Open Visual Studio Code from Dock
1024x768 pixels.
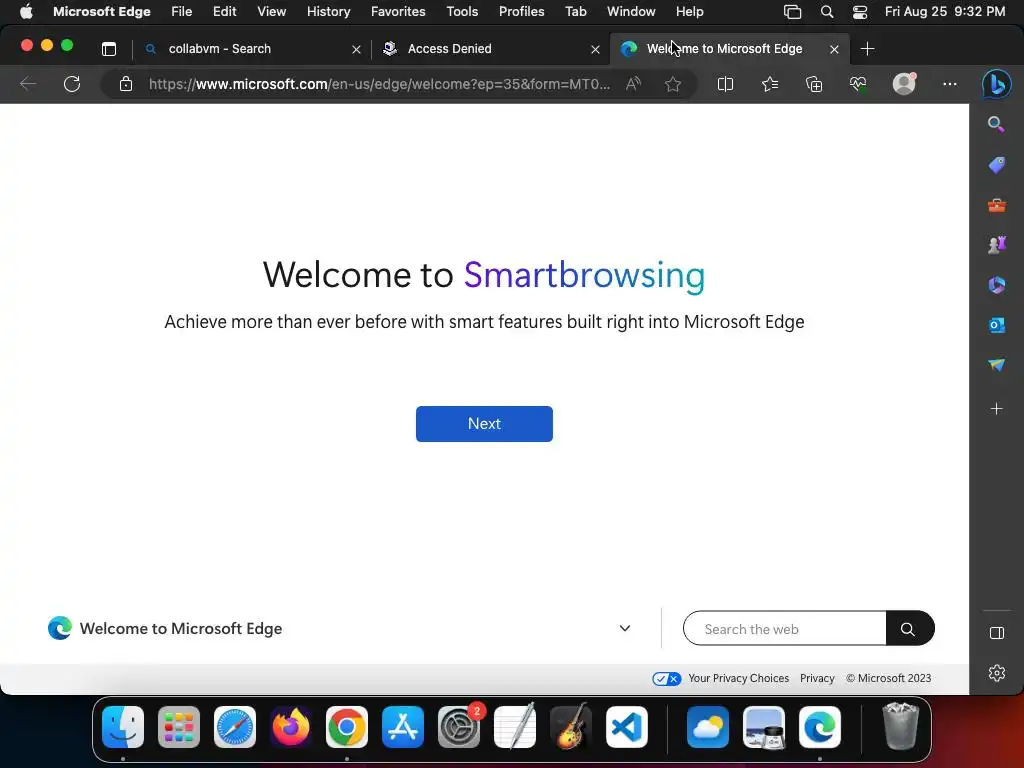tap(627, 727)
